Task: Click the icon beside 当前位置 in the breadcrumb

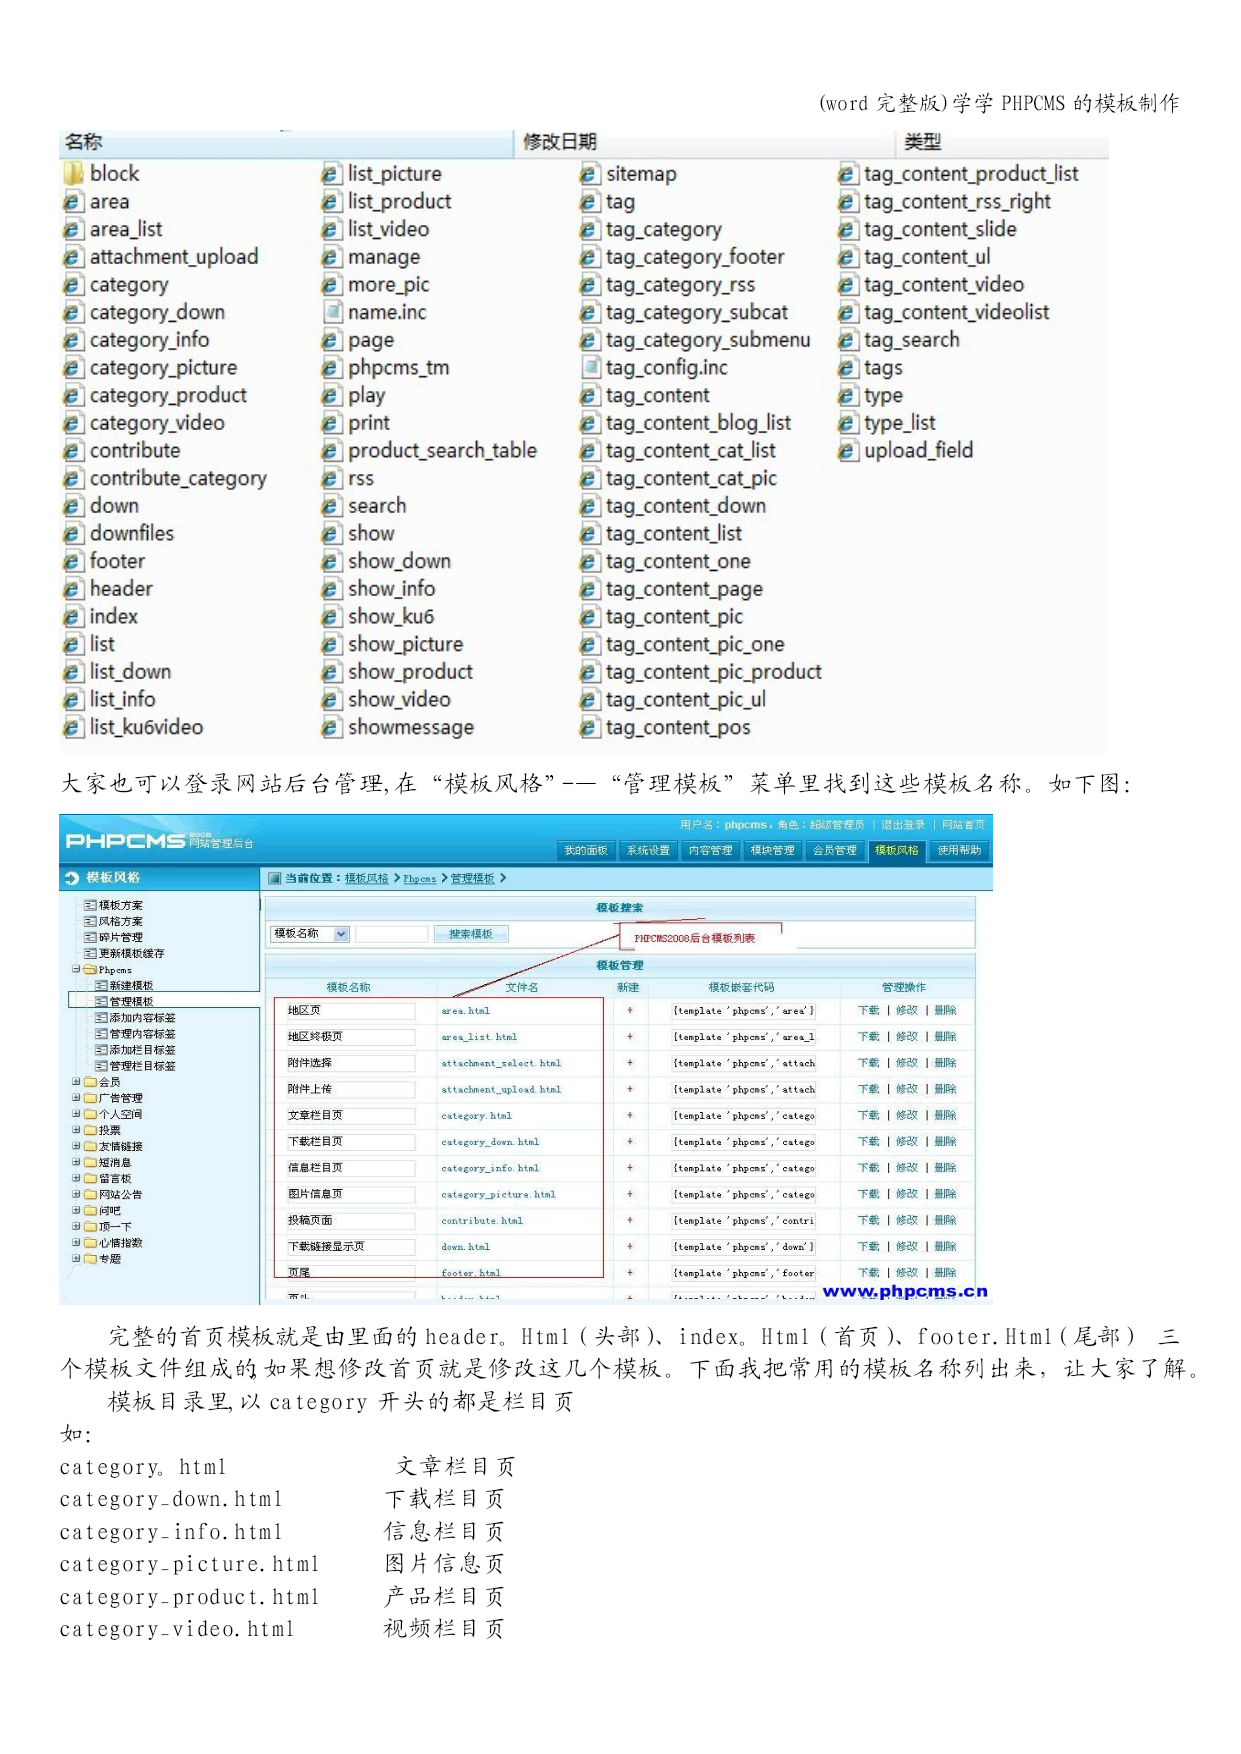Action: (275, 878)
